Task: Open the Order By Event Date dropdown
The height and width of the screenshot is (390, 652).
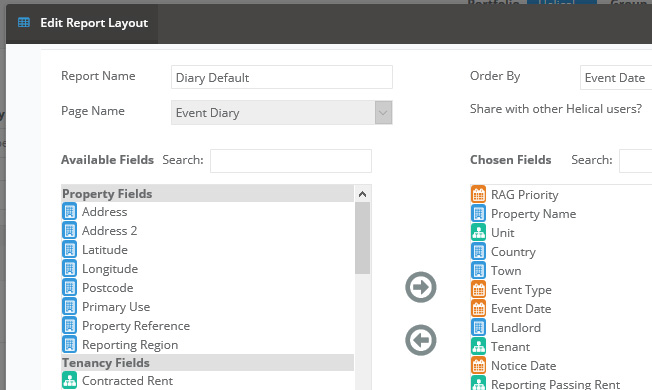Action: point(616,77)
